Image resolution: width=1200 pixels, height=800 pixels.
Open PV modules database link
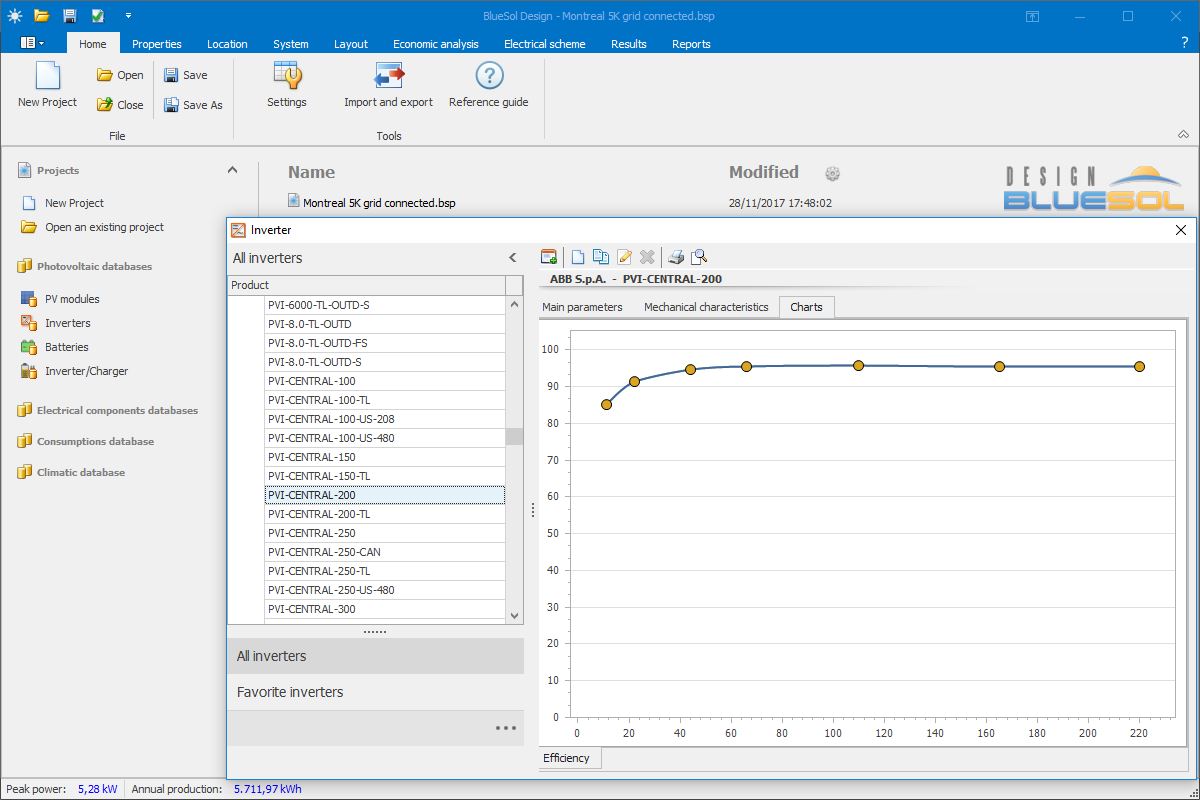pos(72,299)
